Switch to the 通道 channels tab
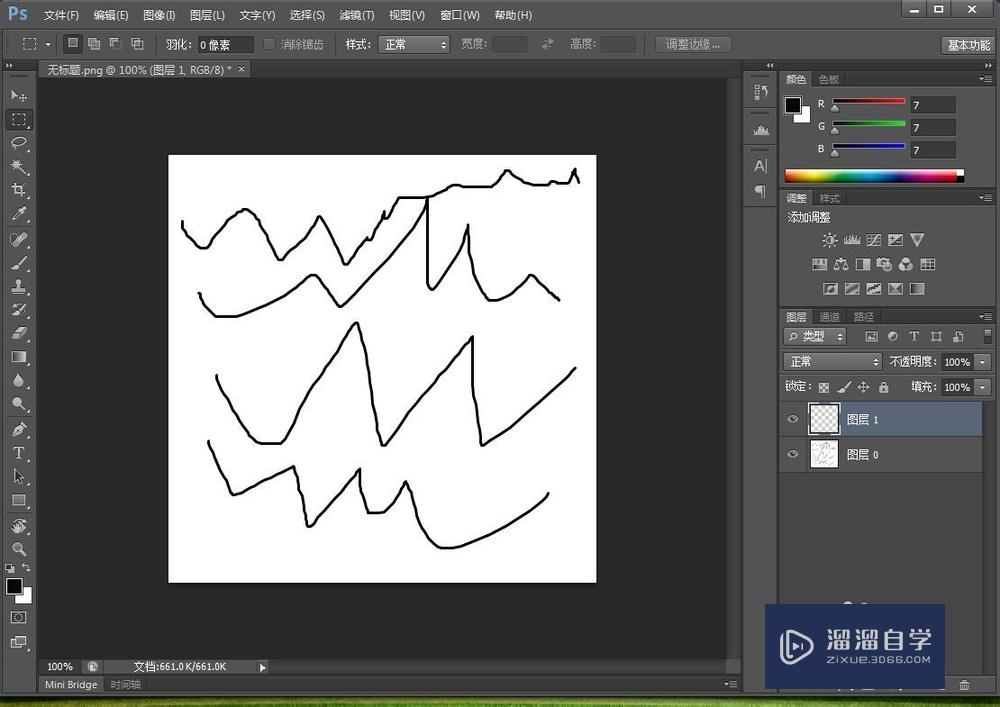Screen dimensions: 1000x707 pos(829,317)
